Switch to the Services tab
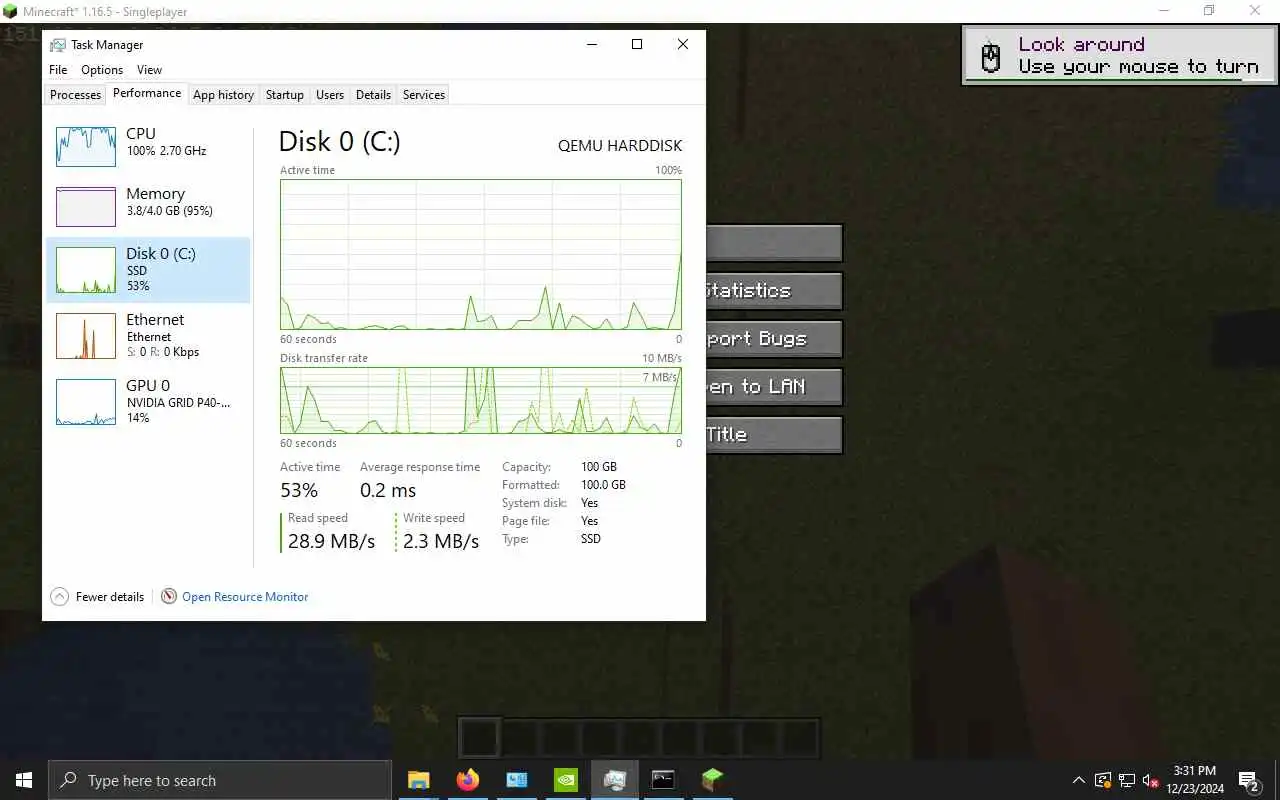This screenshot has height=800, width=1280. (424, 95)
